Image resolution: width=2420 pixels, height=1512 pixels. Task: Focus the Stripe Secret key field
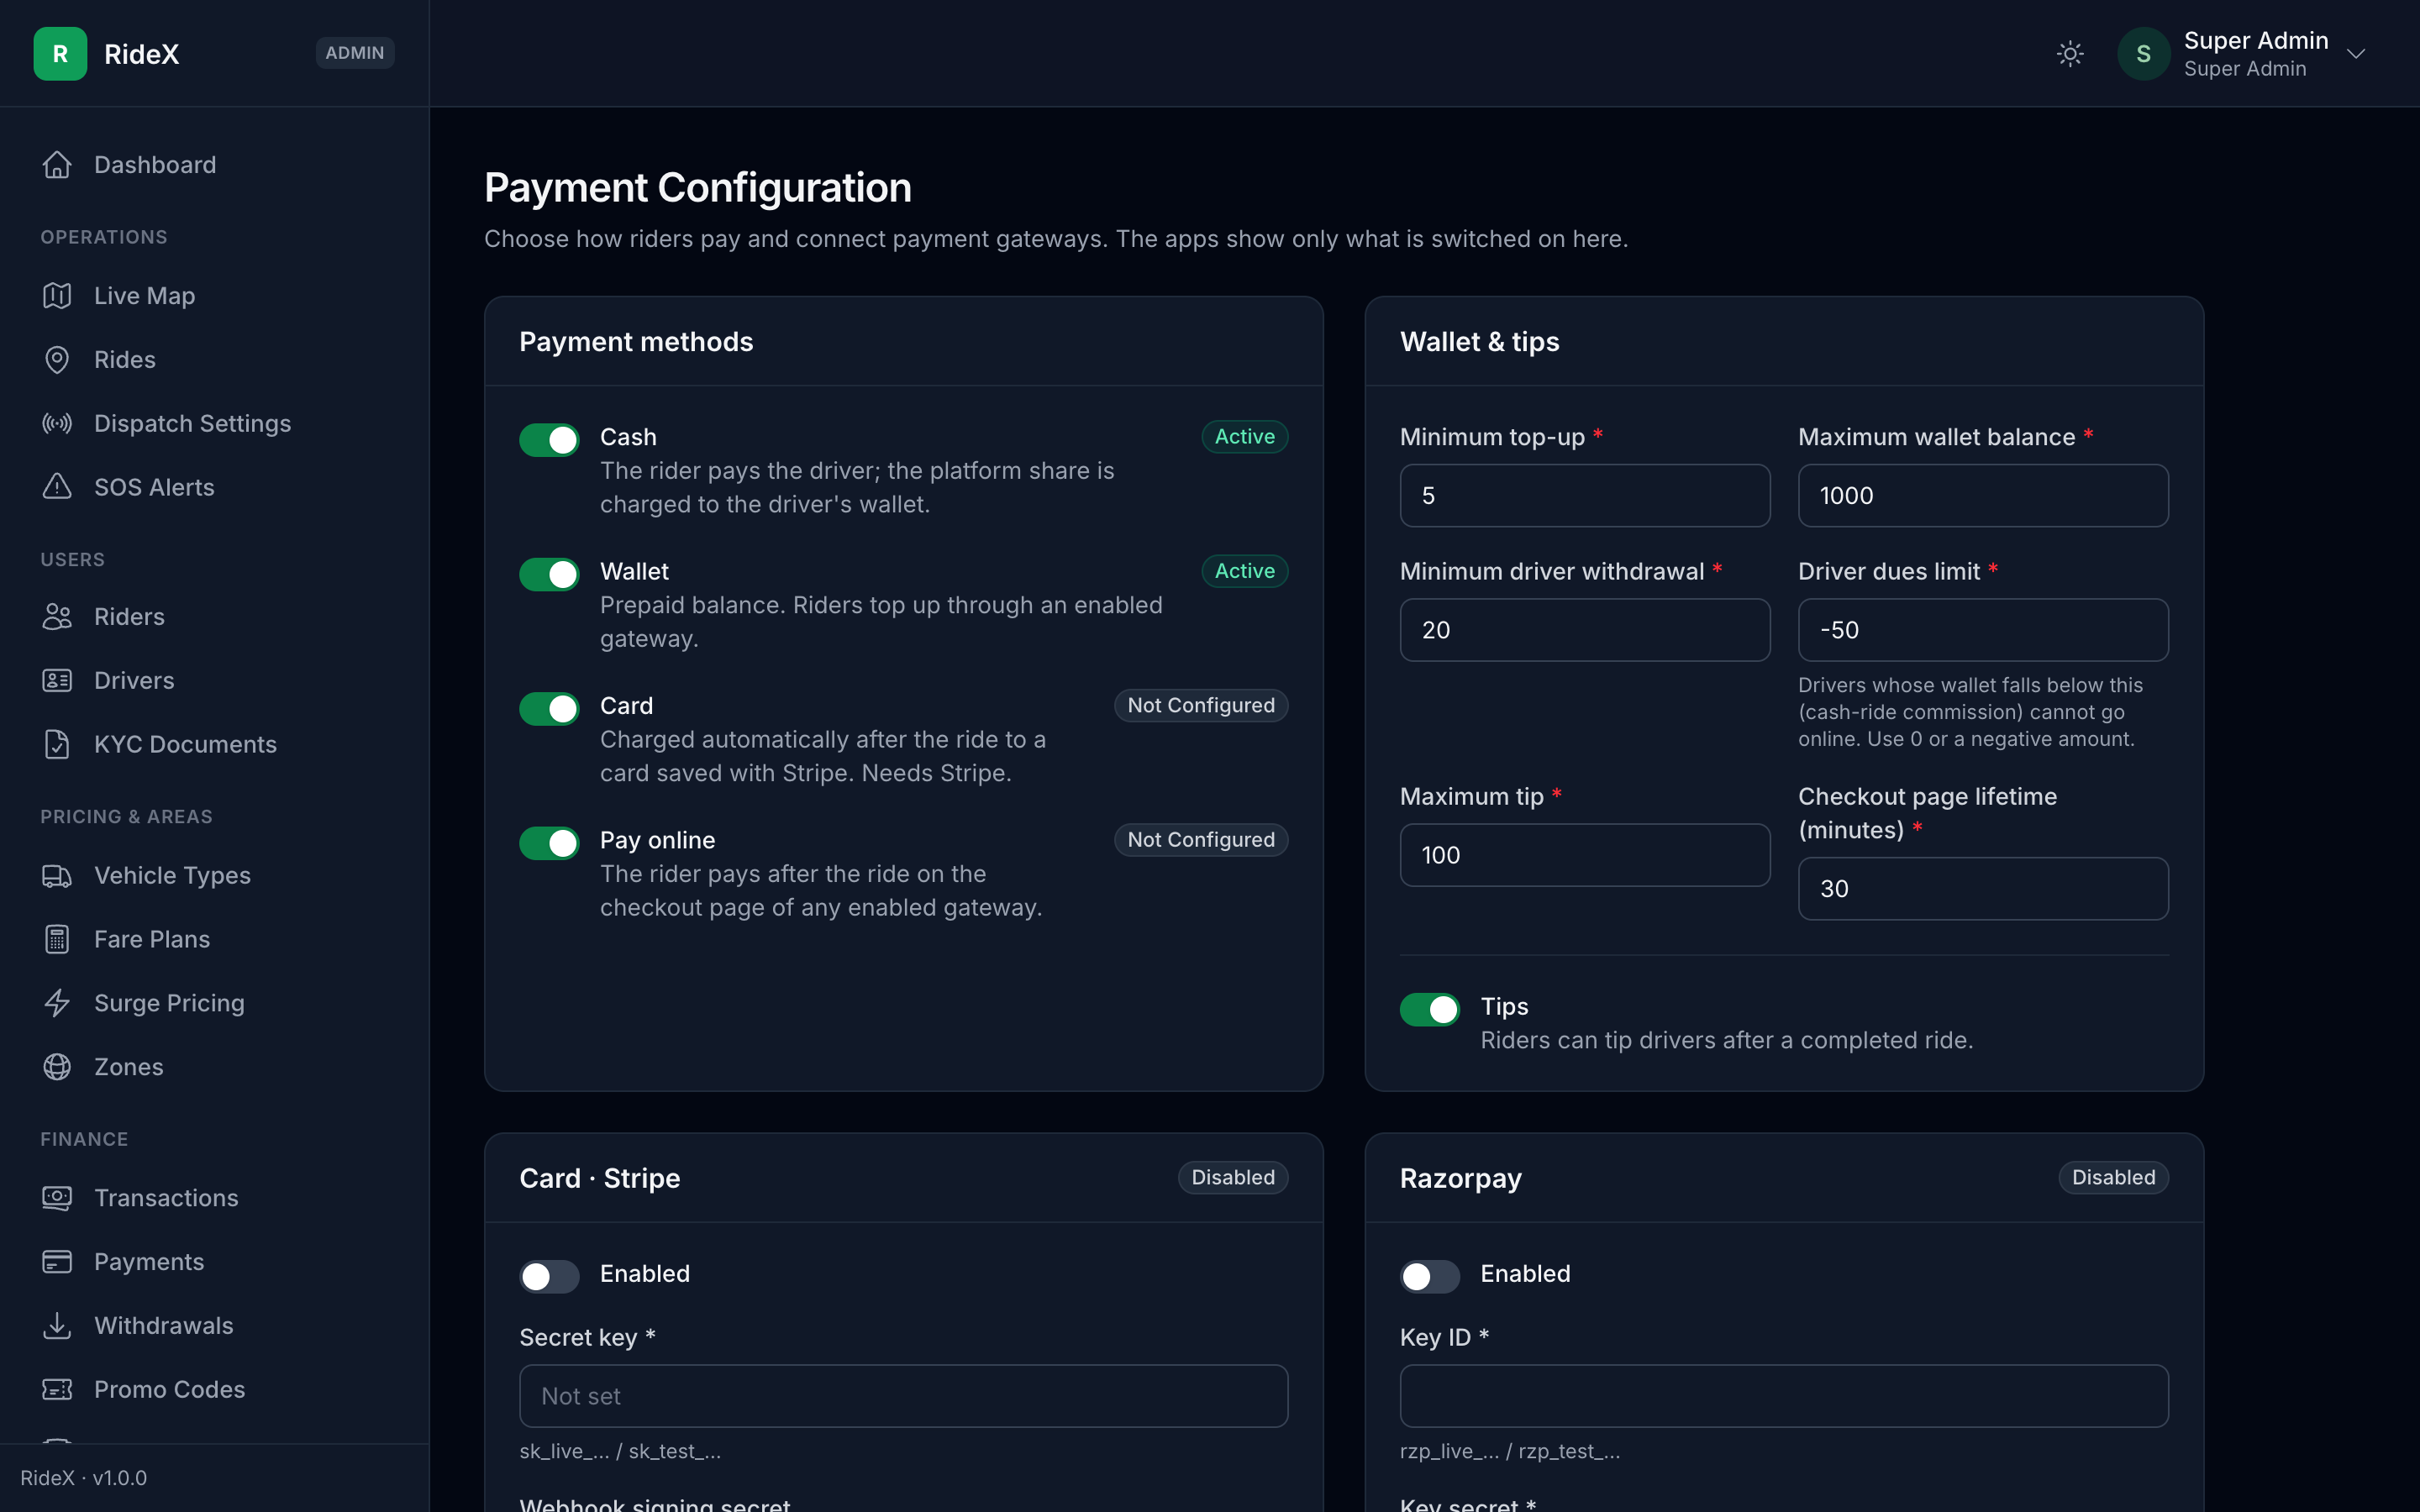(904, 1396)
